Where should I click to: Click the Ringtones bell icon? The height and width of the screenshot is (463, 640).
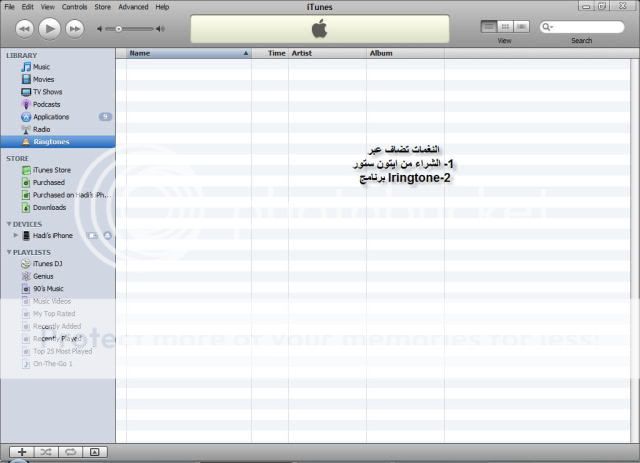tap(26, 142)
